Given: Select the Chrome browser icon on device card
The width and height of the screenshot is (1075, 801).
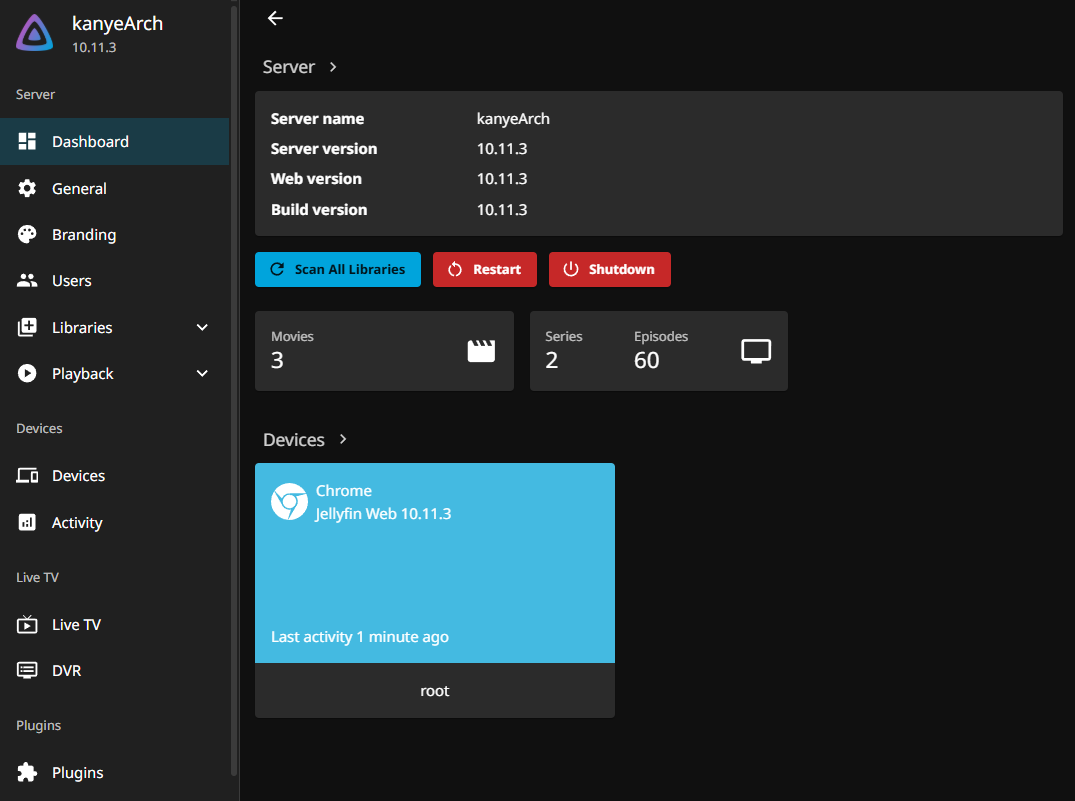Looking at the screenshot, I should point(289,501).
